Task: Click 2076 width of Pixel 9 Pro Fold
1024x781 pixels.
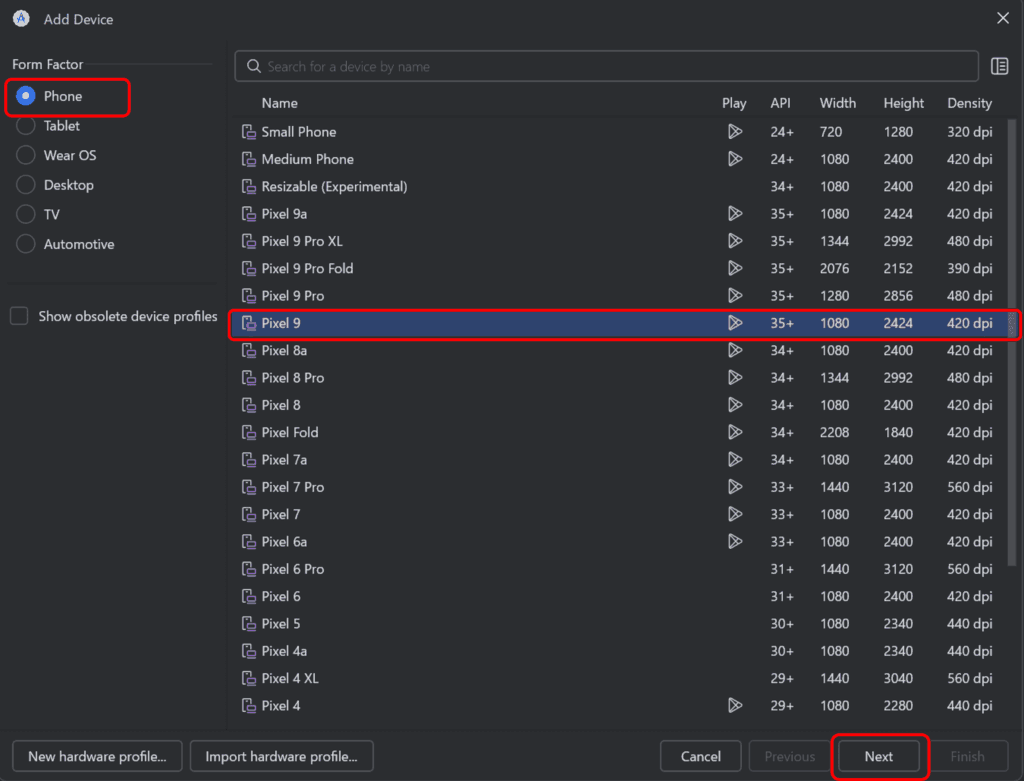Action: click(x=835, y=268)
